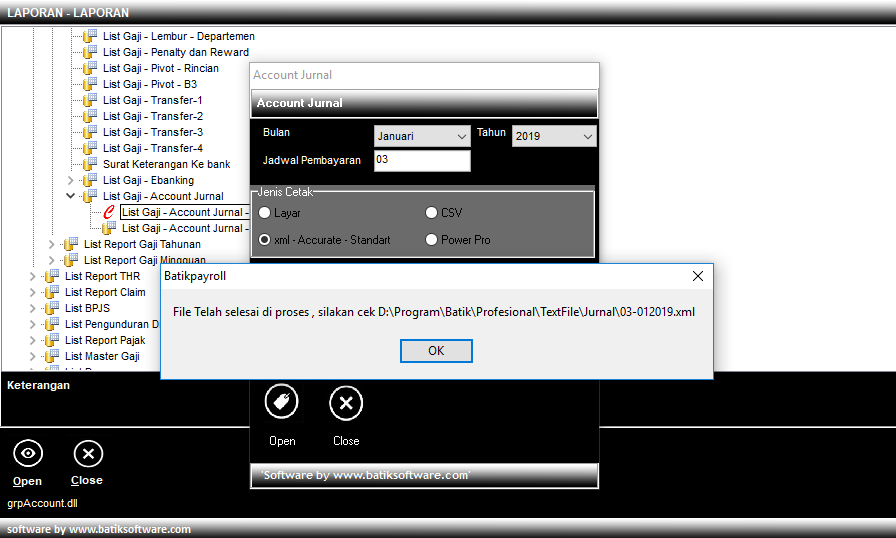
Task: Click the Jadwal Pembayaran input field
Action: (421, 160)
